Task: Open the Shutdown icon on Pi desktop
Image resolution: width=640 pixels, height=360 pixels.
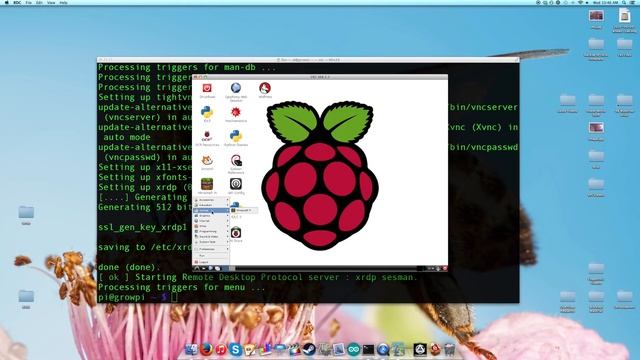Action: pyautogui.click(x=207, y=88)
